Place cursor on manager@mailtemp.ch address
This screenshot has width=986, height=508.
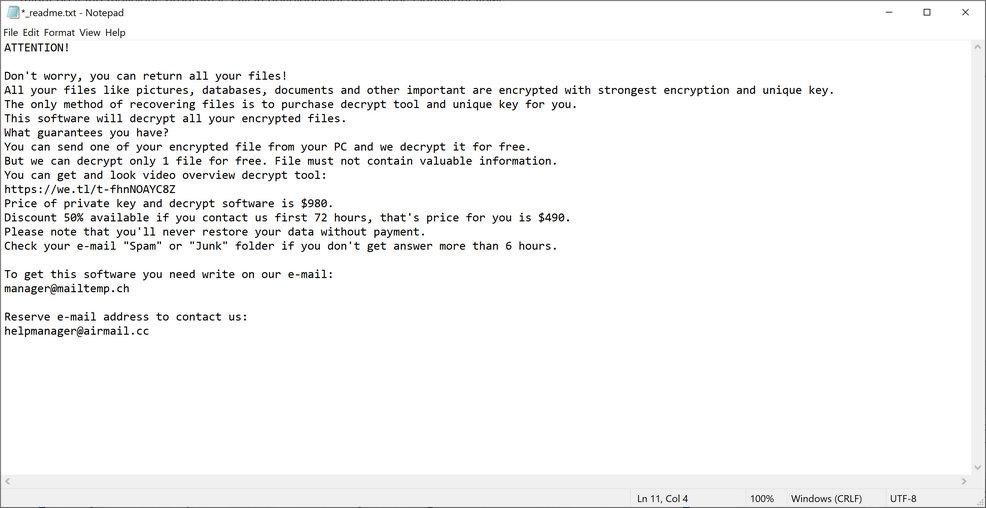pyautogui.click(x=66, y=288)
